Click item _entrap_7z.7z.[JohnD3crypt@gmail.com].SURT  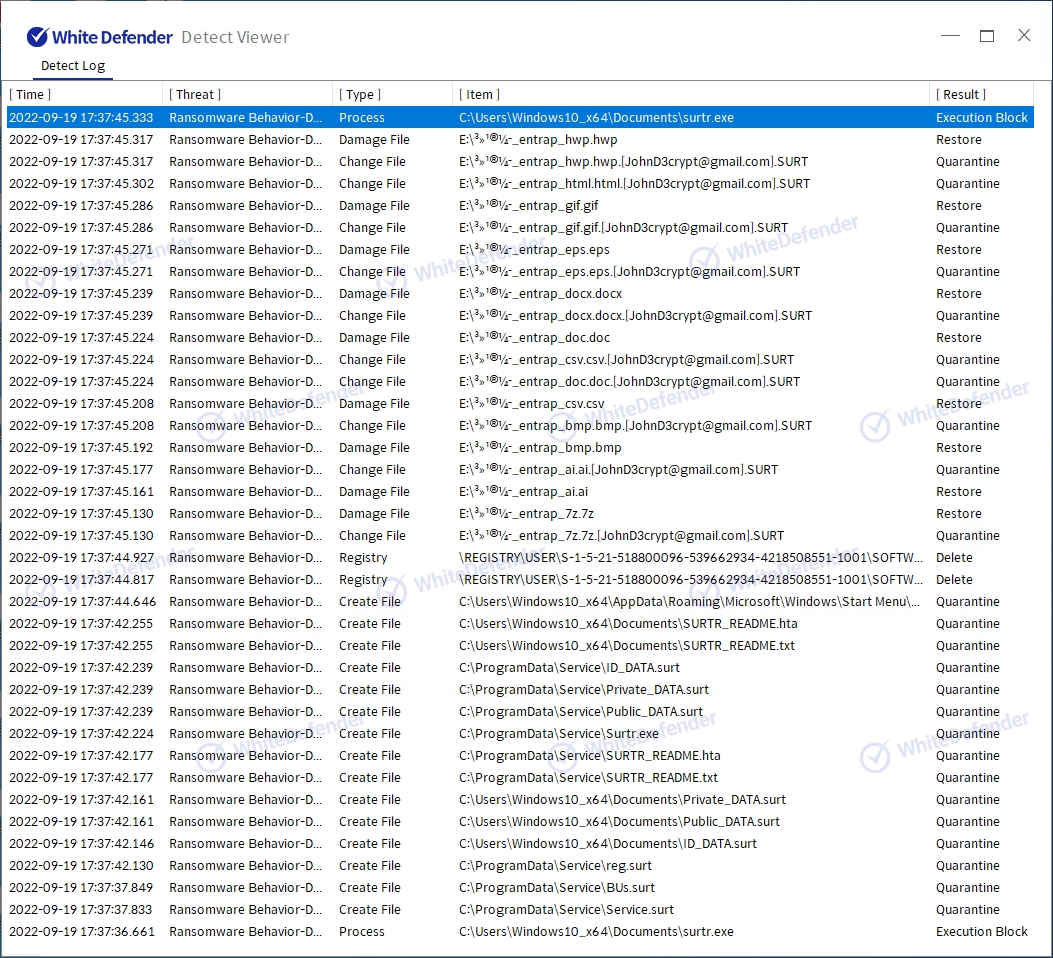(621, 536)
